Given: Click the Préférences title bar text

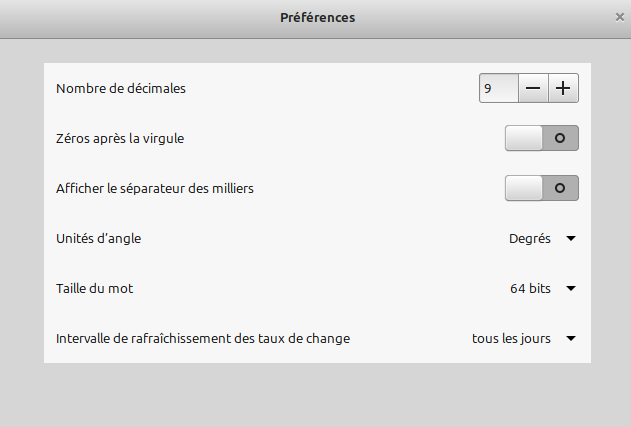Looking at the screenshot, I should (x=318, y=17).
